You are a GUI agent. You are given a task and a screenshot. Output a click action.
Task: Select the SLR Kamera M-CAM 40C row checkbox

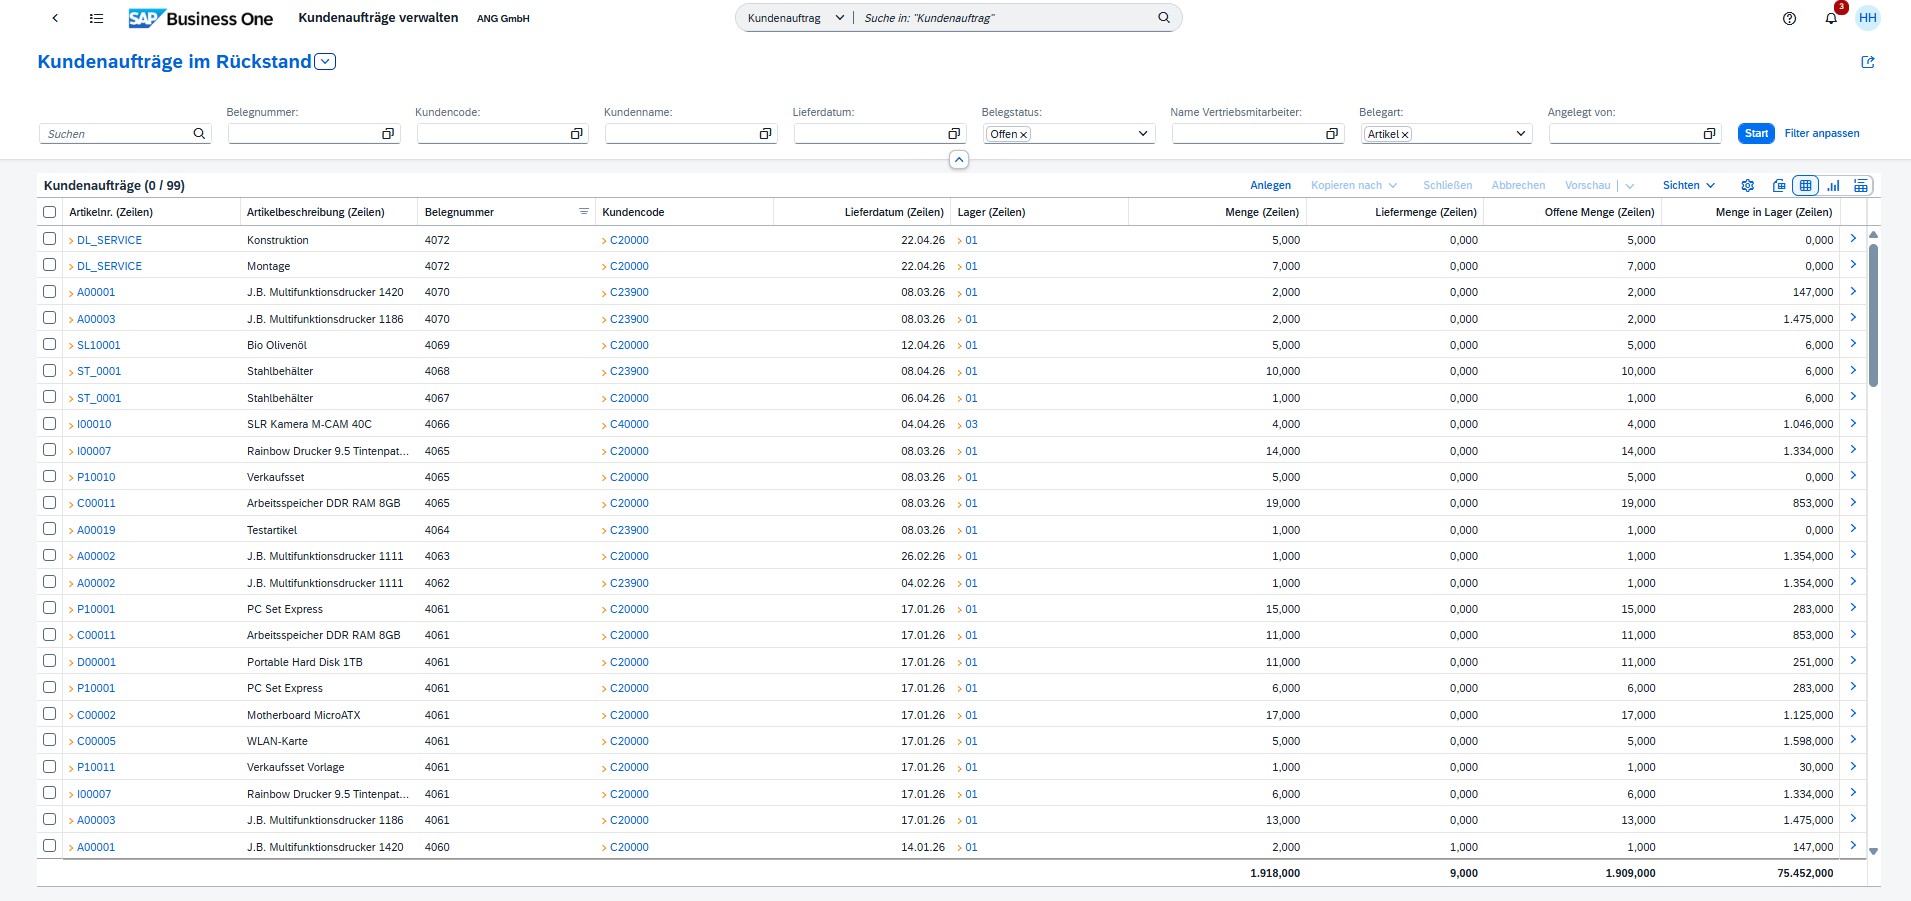(50, 423)
